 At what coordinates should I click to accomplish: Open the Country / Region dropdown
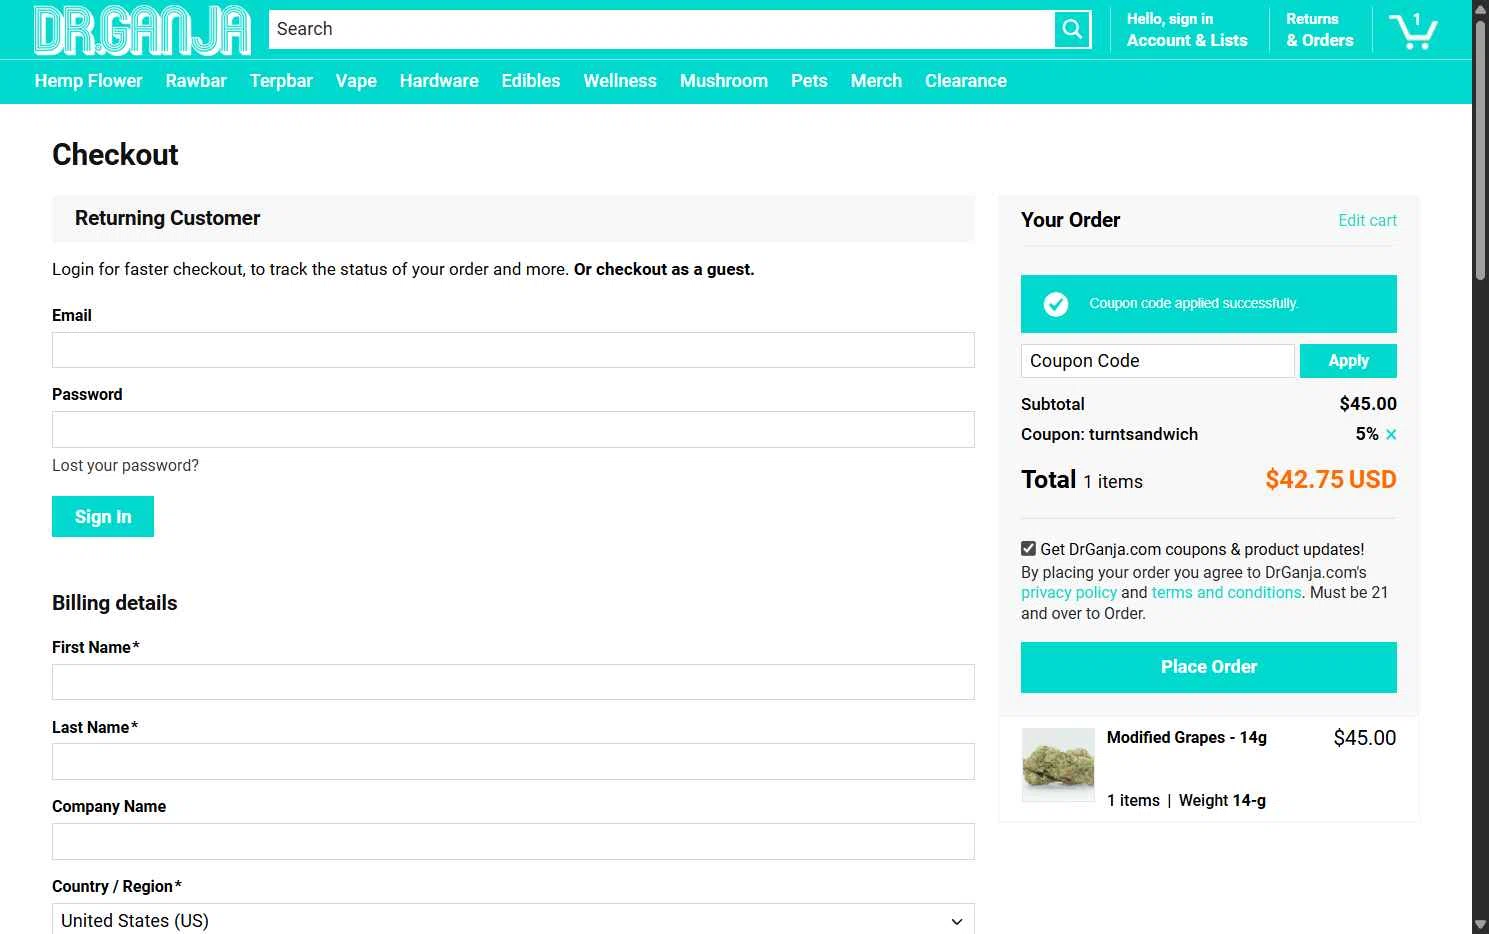[513, 920]
